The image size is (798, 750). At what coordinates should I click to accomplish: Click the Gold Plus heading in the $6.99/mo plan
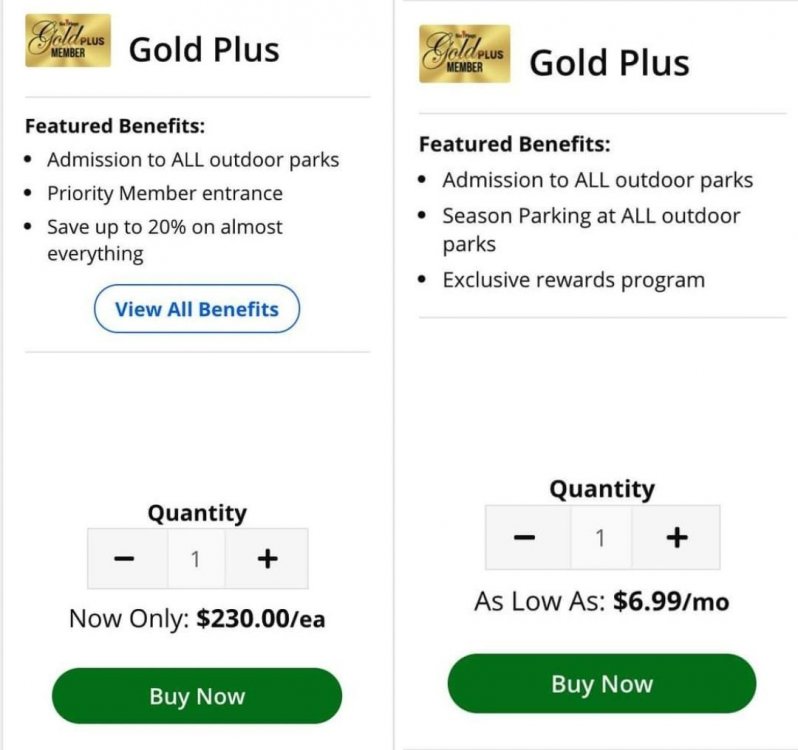(x=608, y=63)
